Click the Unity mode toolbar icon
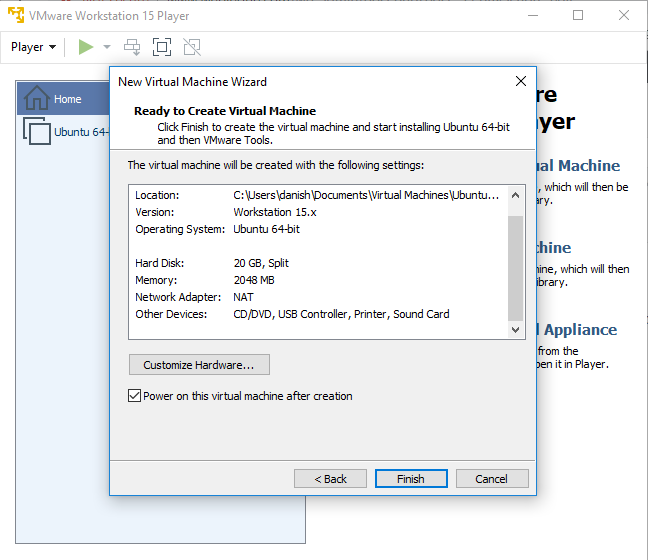Image resolution: width=648 pixels, height=560 pixels. tap(192, 47)
